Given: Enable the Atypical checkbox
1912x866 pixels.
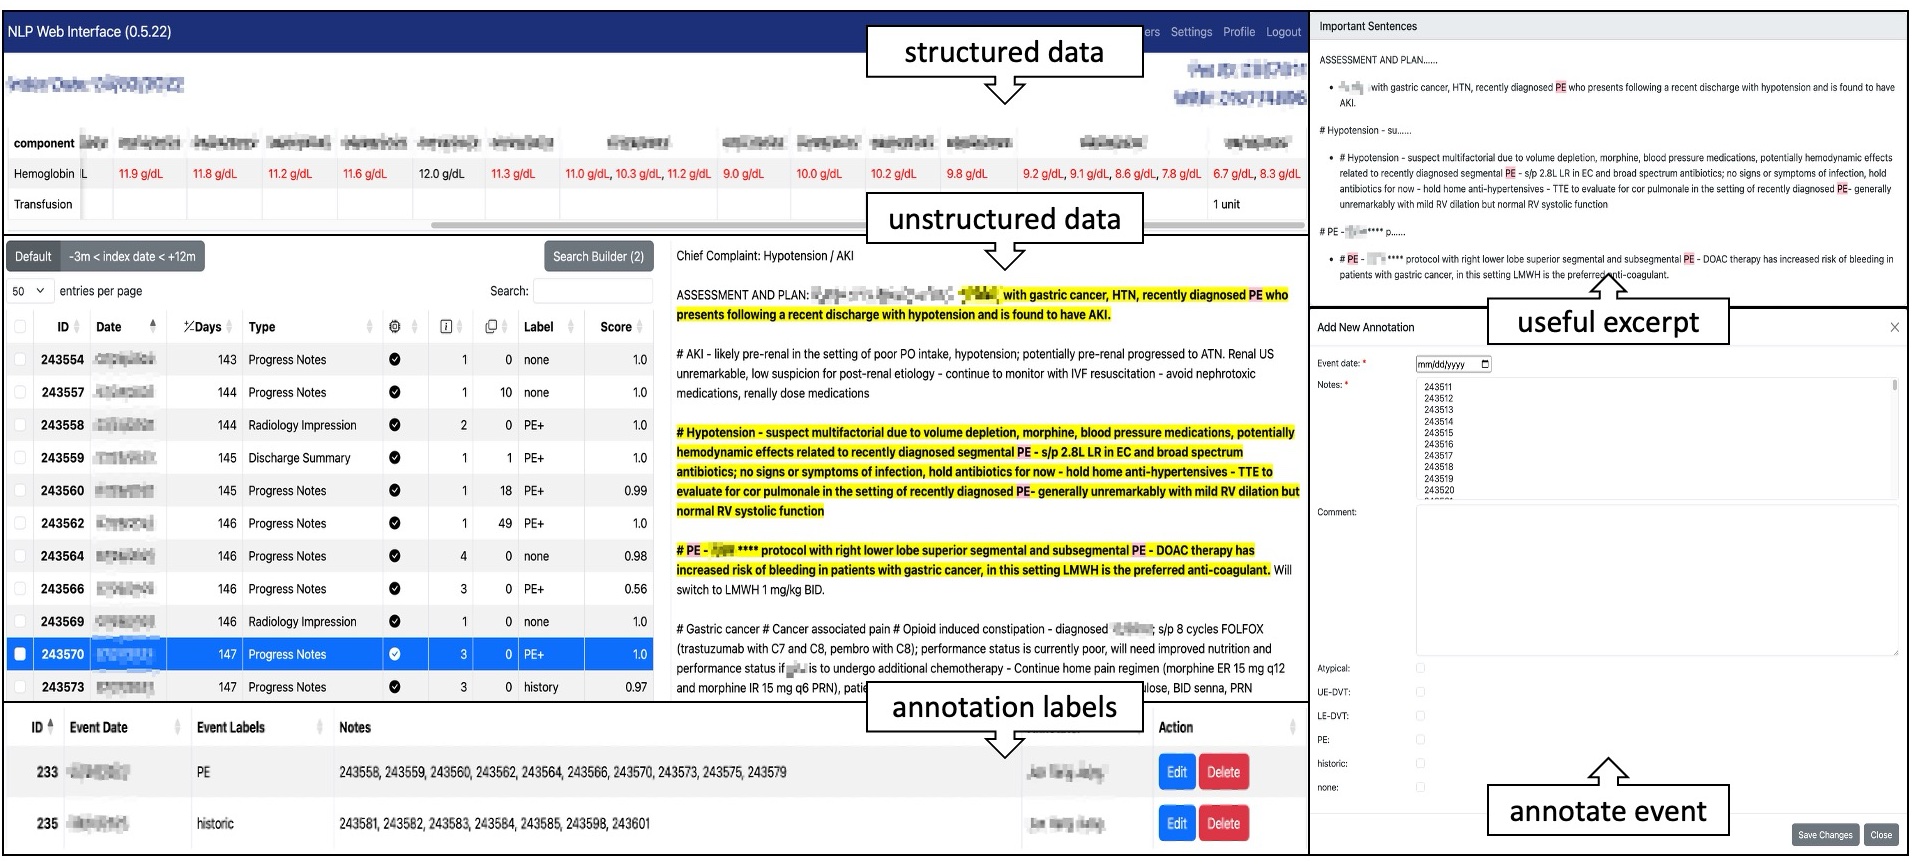Looking at the screenshot, I should pos(1421,668).
